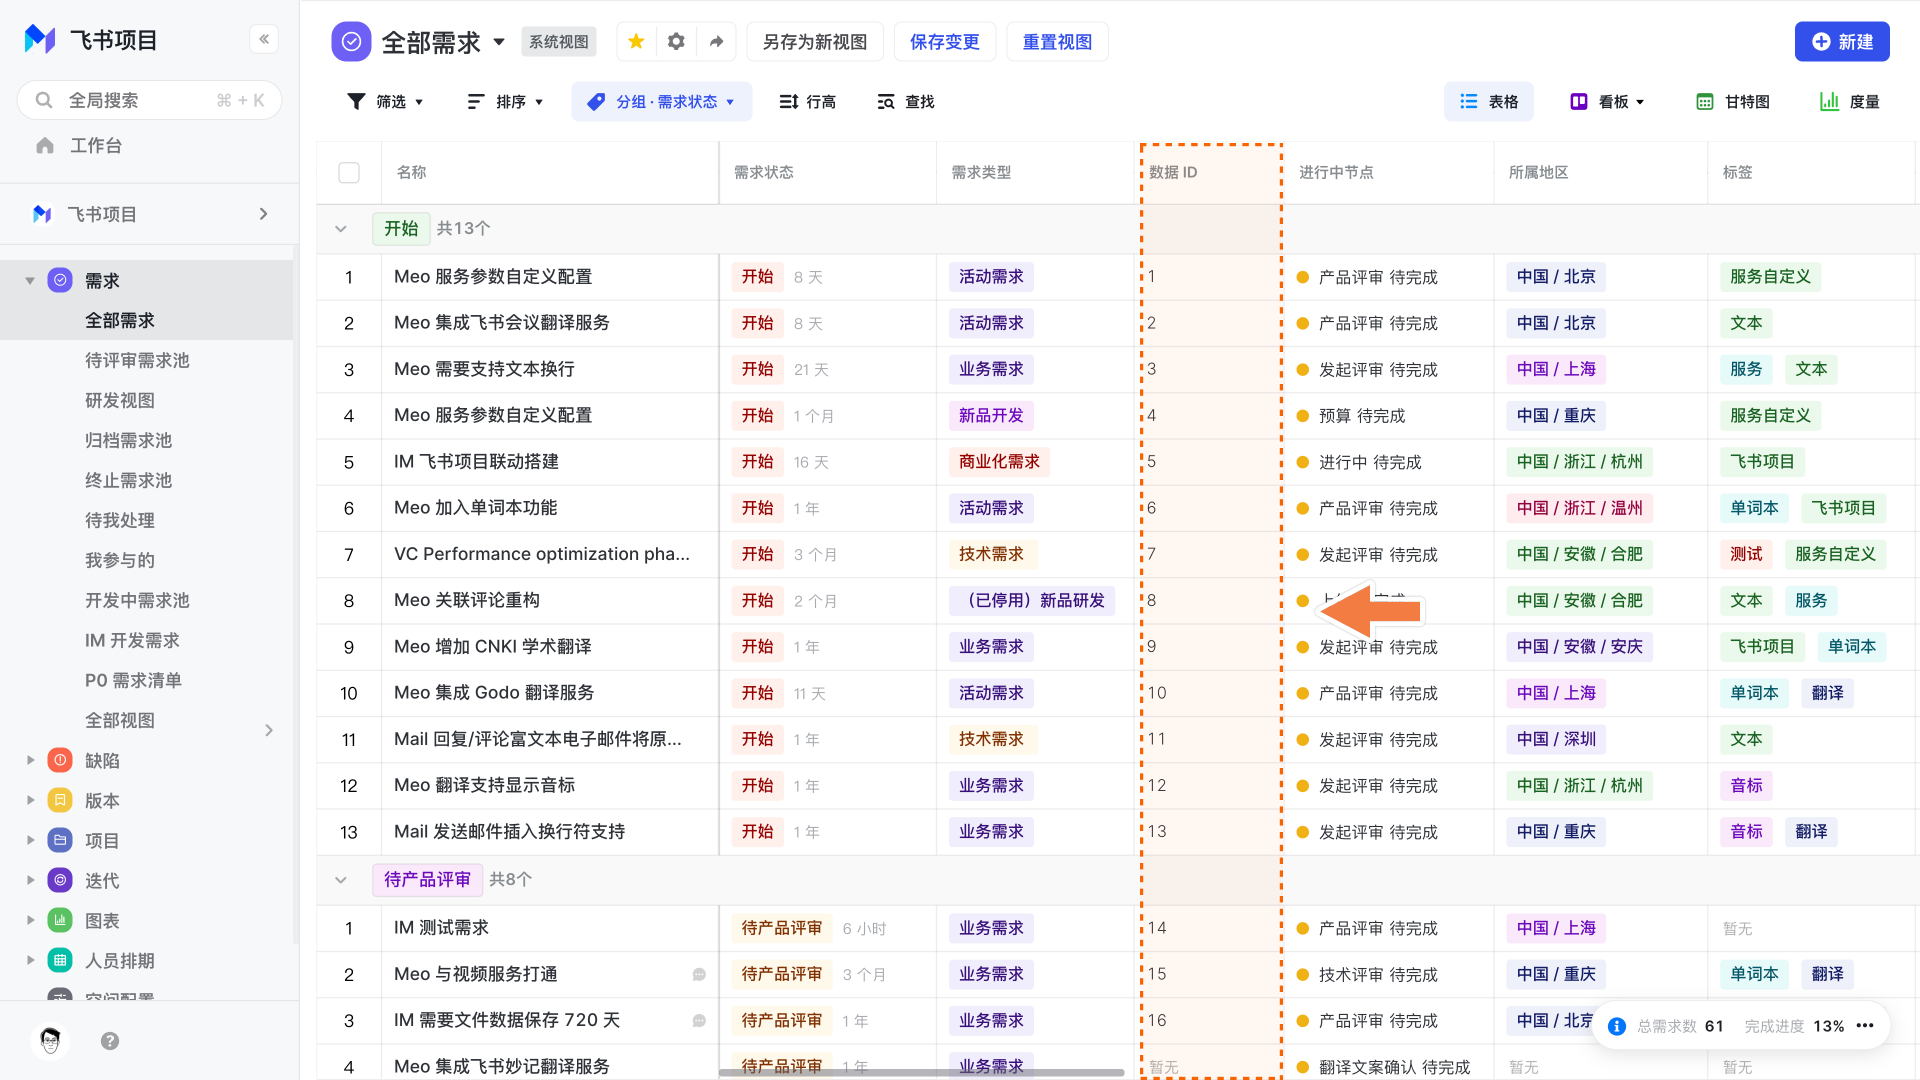This screenshot has height=1080, width=1920.
Task: Toggle the select-all checkbox in table header
Action: click(x=349, y=173)
